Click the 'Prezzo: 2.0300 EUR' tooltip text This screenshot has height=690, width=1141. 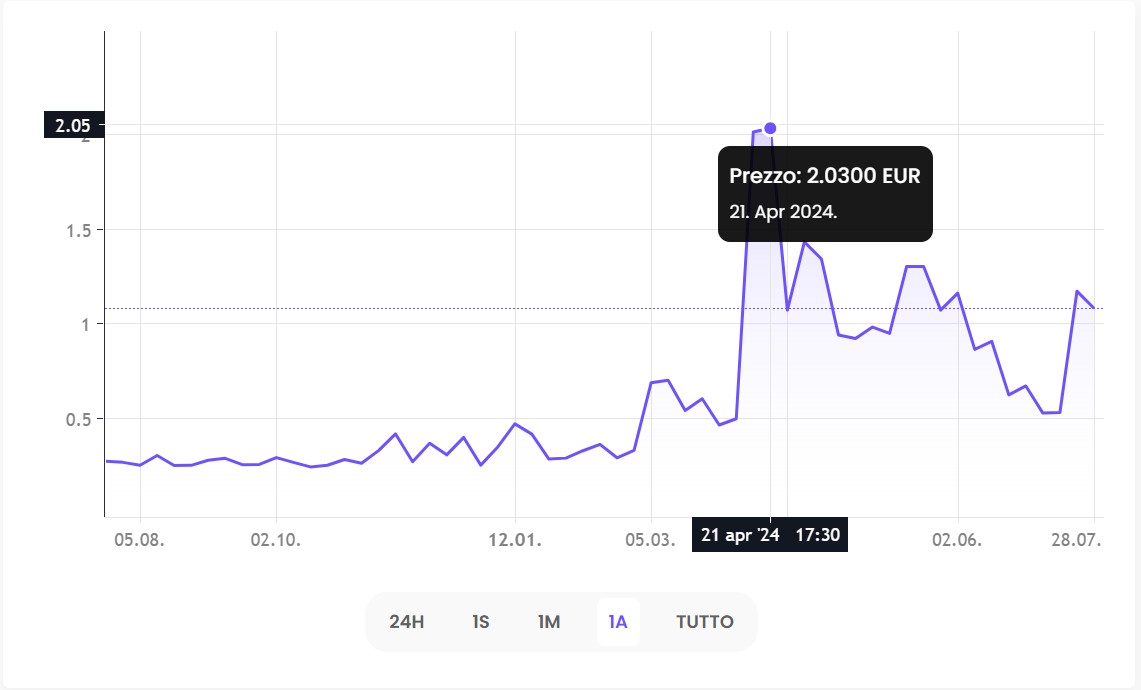(824, 176)
